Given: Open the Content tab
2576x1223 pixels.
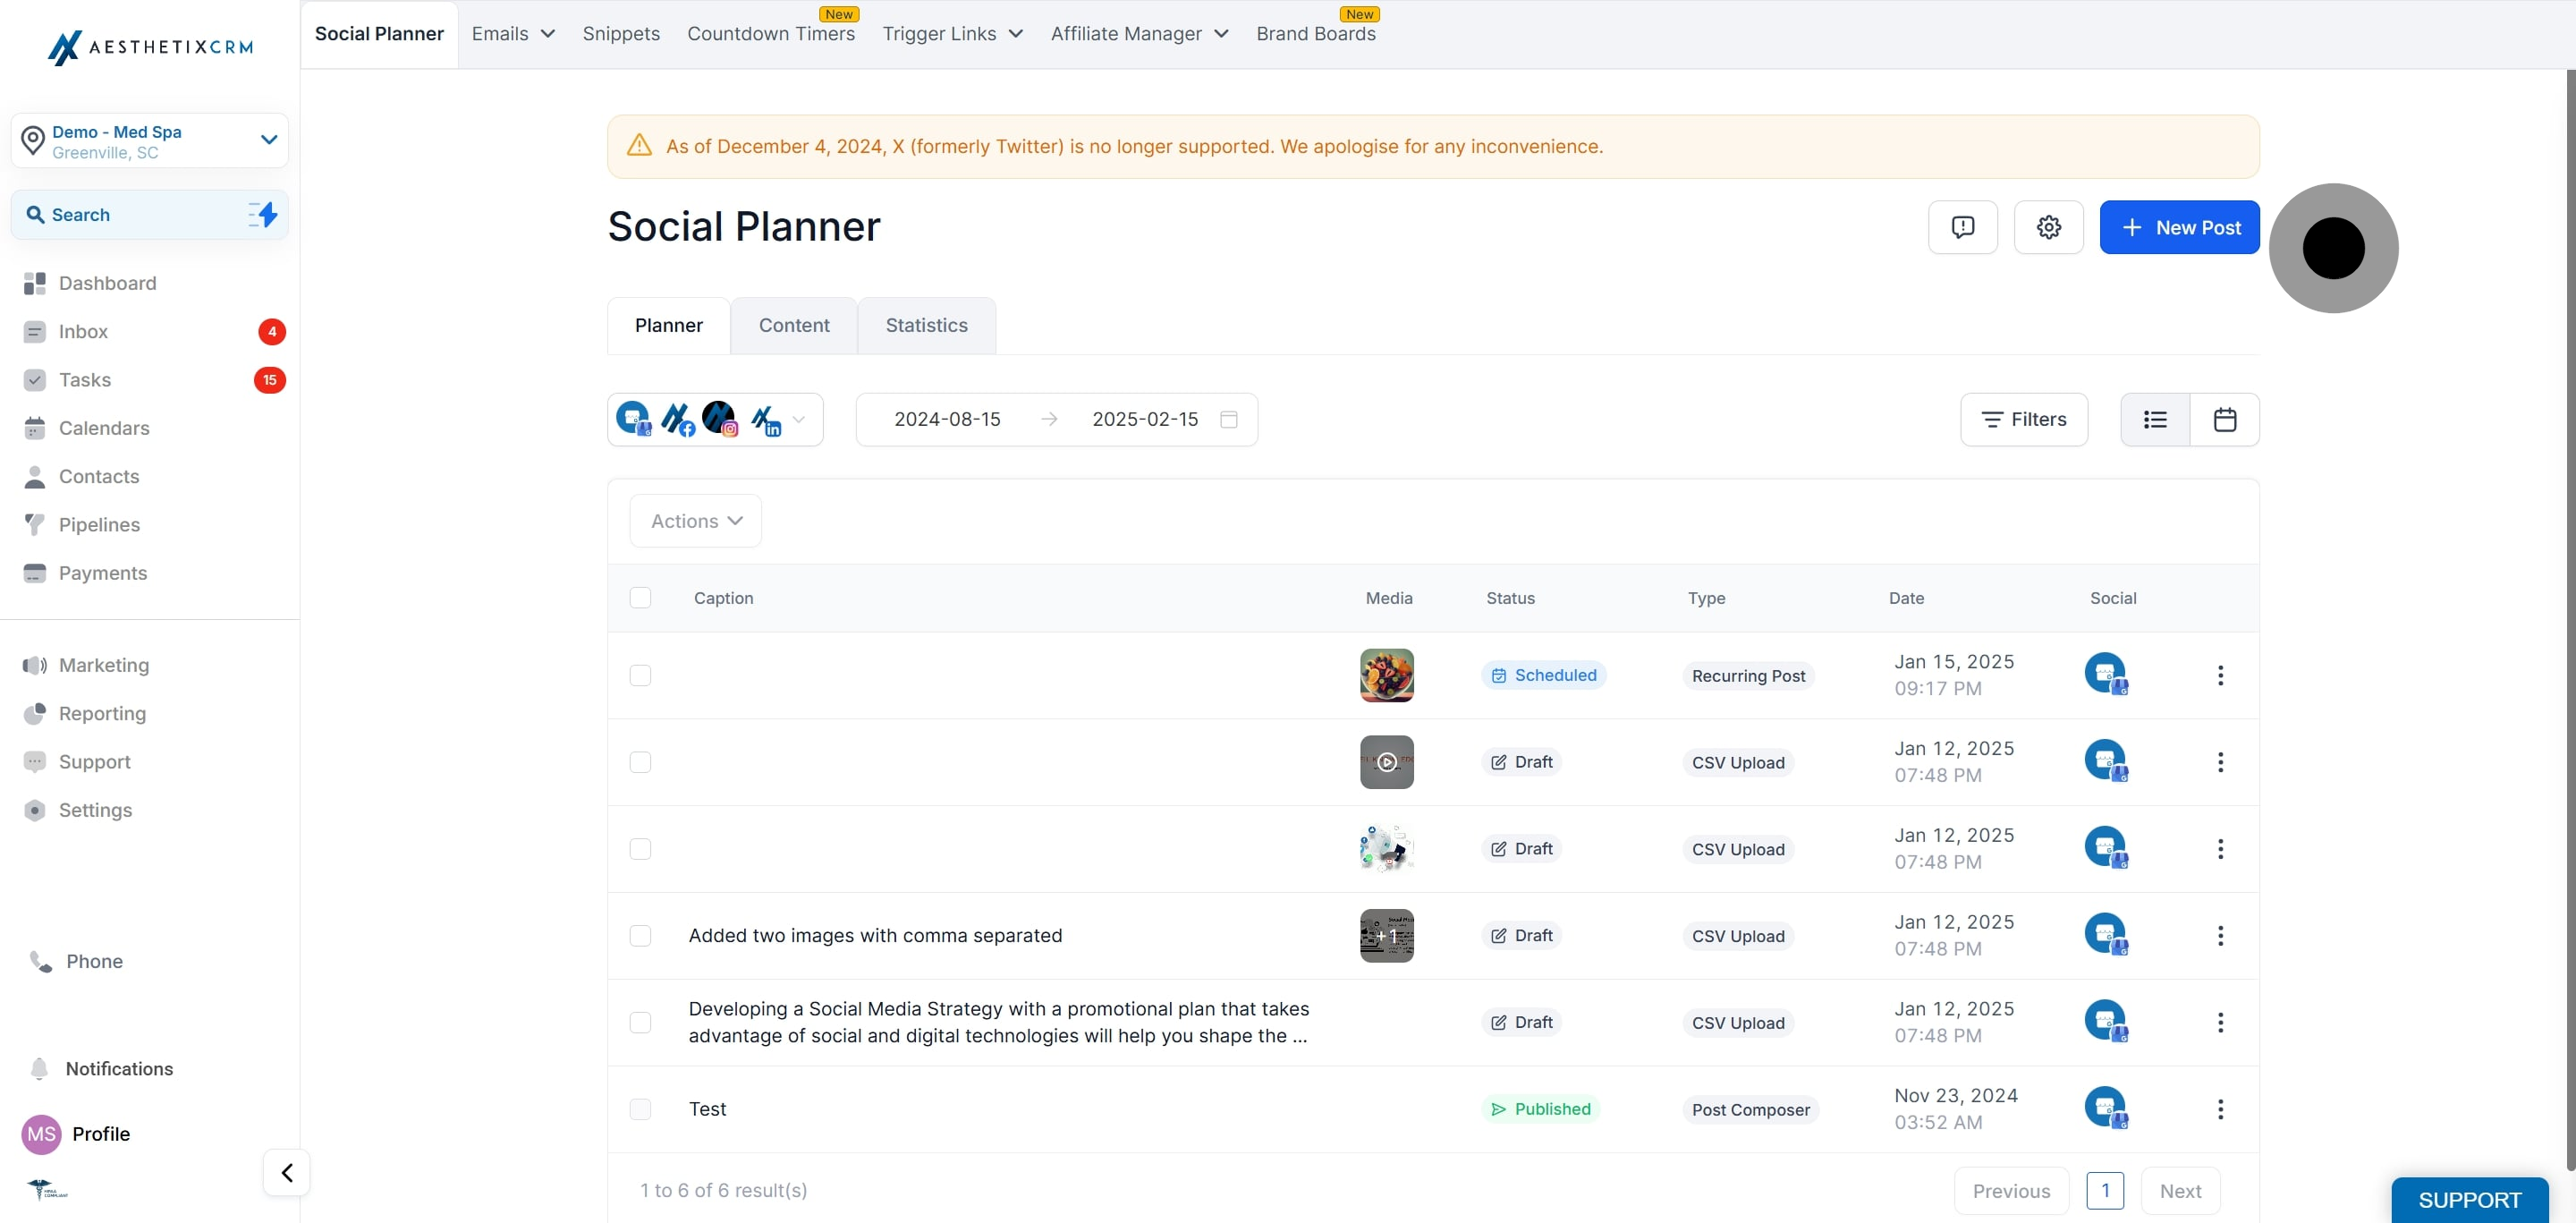Looking at the screenshot, I should pyautogui.click(x=793, y=325).
